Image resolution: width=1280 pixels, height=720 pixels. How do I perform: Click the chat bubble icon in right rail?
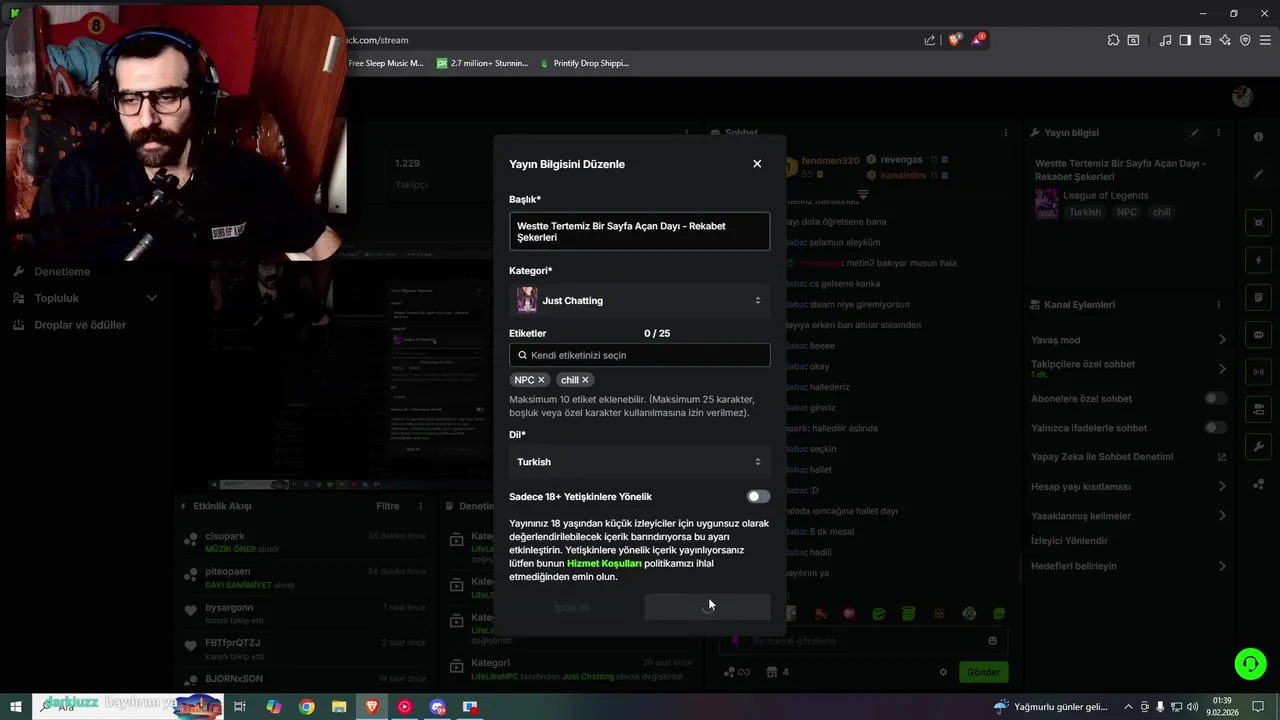1258,335
